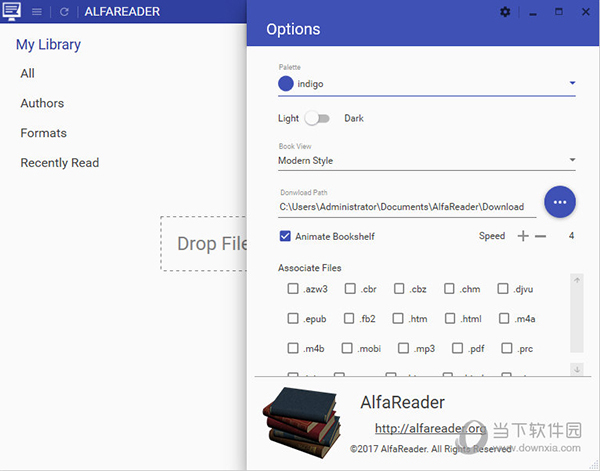The width and height of the screenshot is (600, 471).
Task: Click the Associate Files label
Action: pos(310,268)
